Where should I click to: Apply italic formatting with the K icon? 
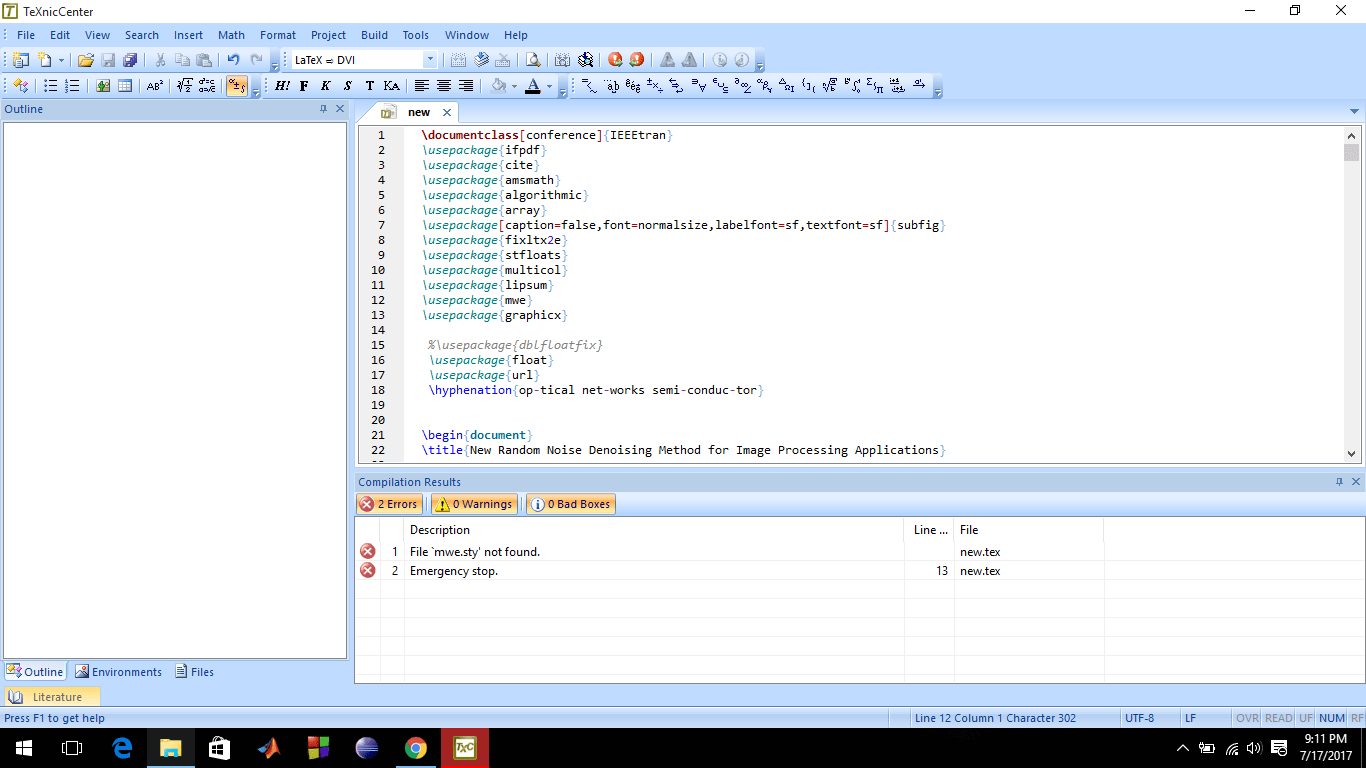[x=326, y=87]
